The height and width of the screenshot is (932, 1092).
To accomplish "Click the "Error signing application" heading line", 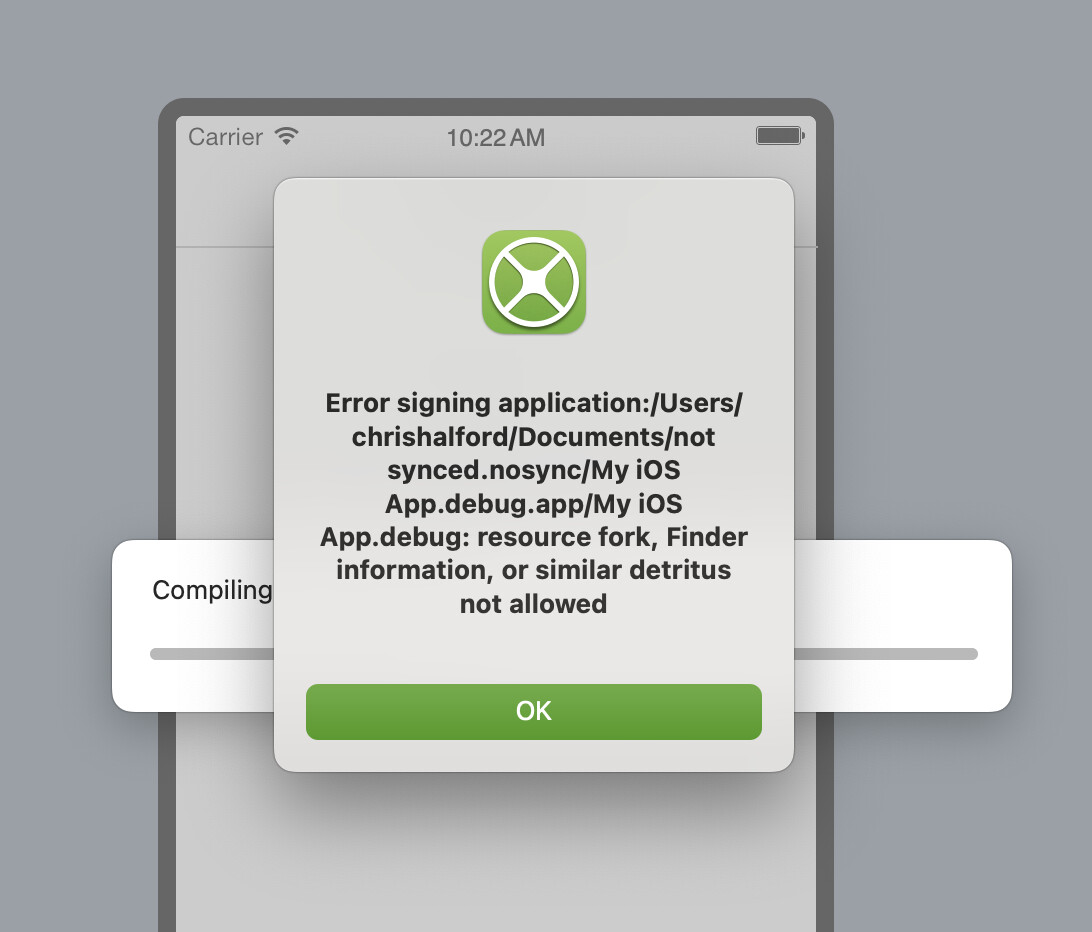I will point(533,403).
